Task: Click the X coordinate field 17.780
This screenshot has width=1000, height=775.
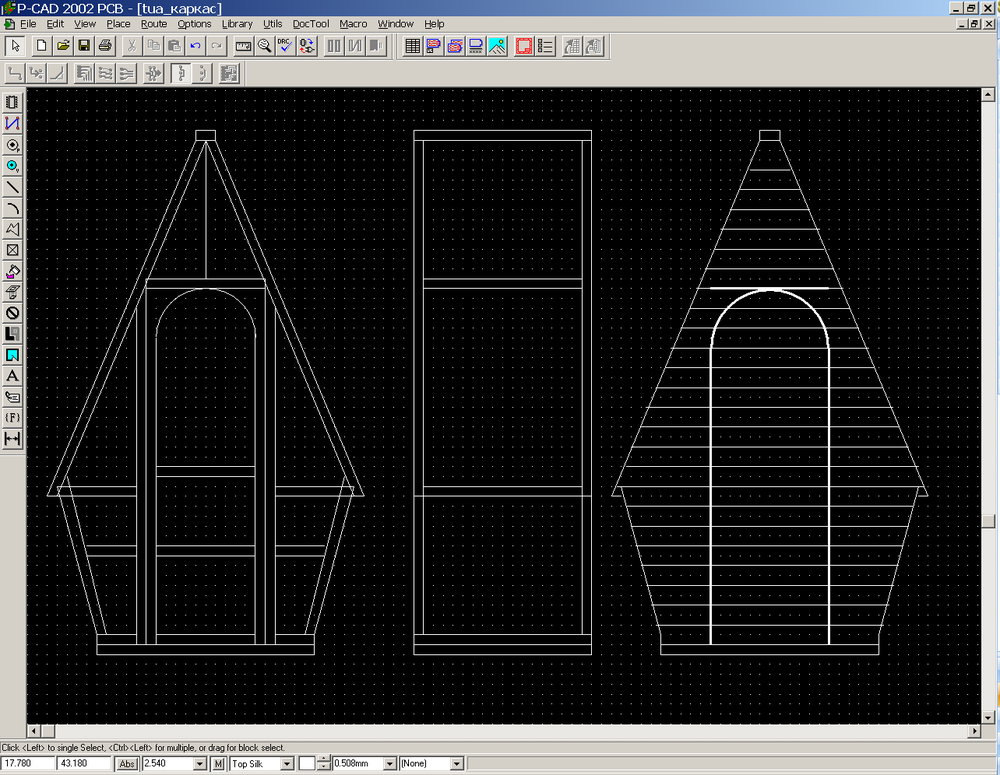Action: (x=27, y=764)
